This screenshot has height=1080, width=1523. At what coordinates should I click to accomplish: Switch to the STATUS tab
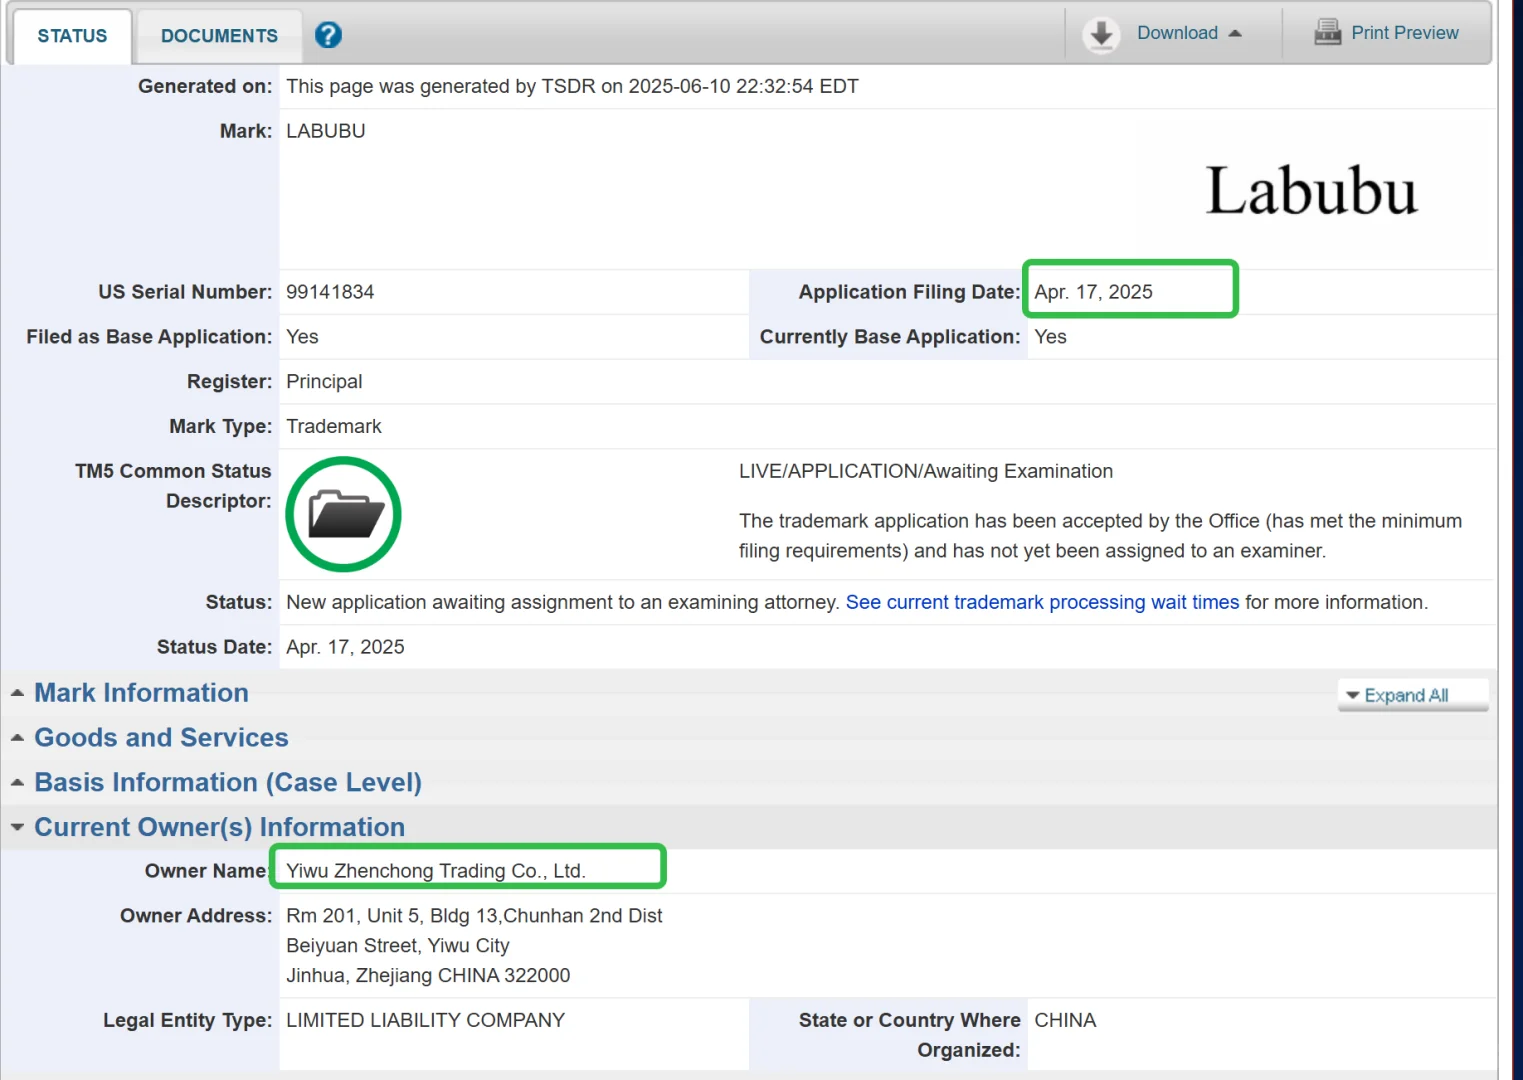point(72,36)
